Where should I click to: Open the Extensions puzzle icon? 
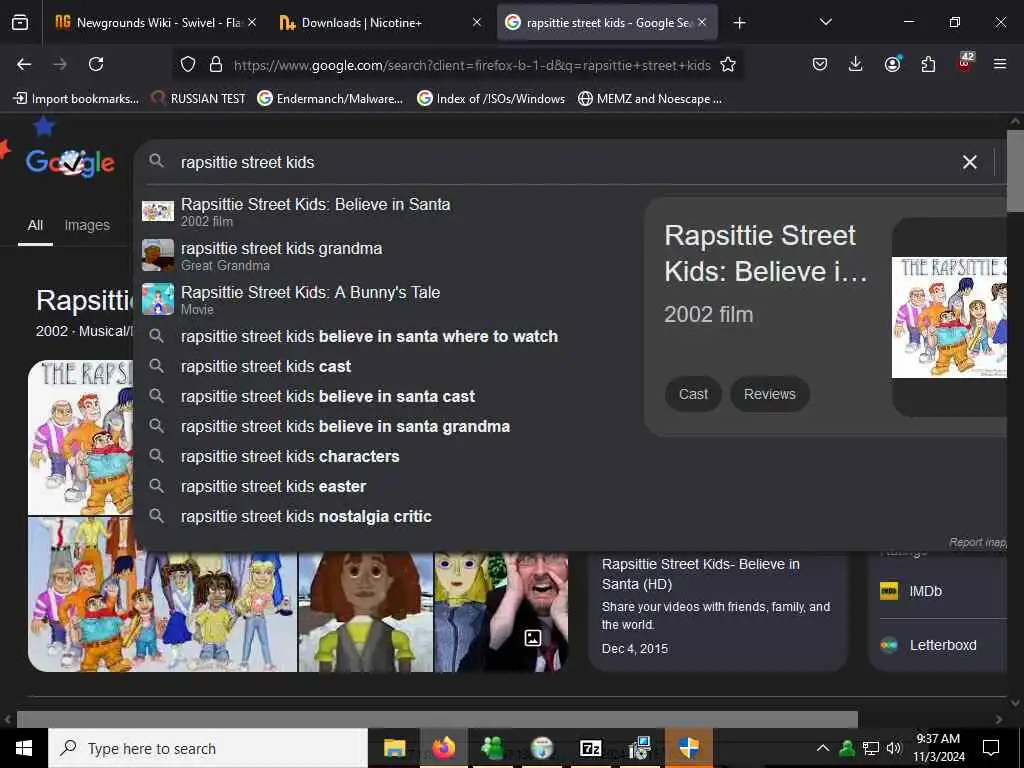coord(928,64)
